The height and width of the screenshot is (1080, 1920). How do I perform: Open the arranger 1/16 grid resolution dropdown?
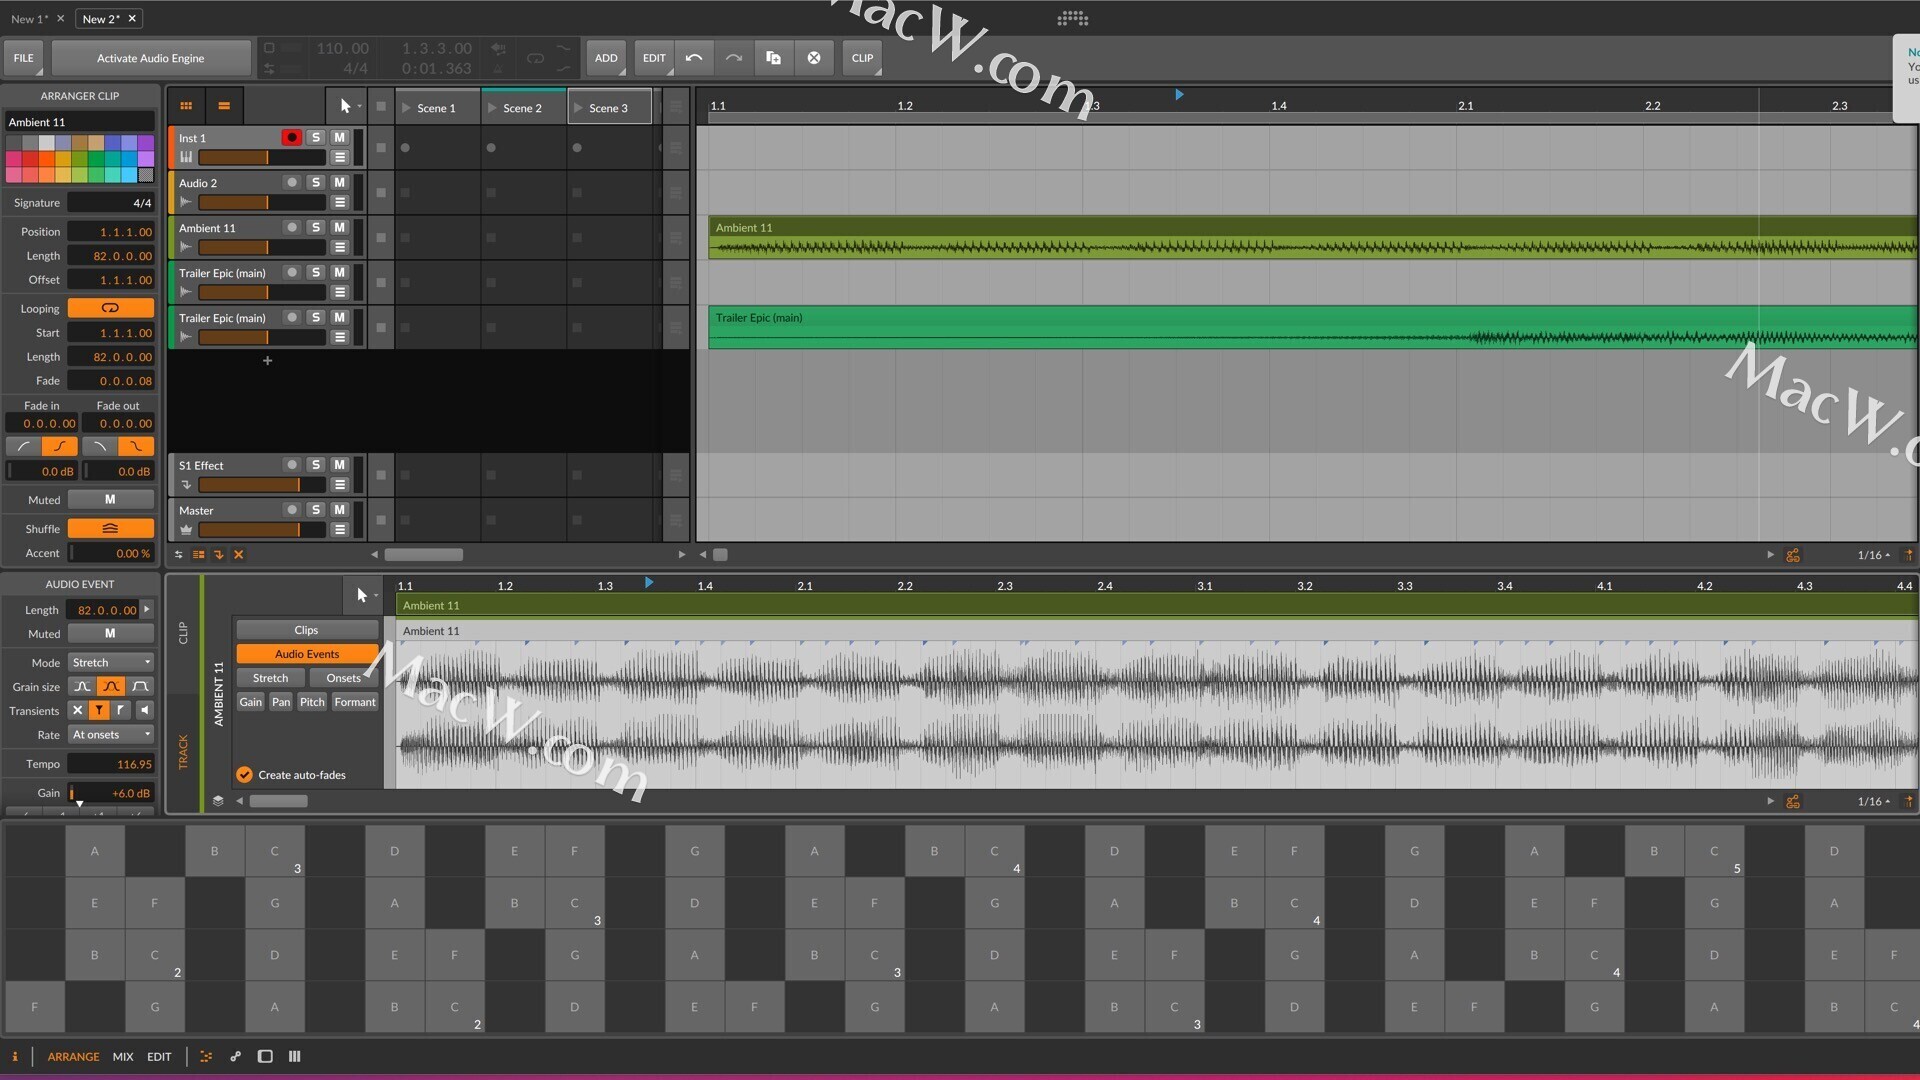coord(1873,555)
